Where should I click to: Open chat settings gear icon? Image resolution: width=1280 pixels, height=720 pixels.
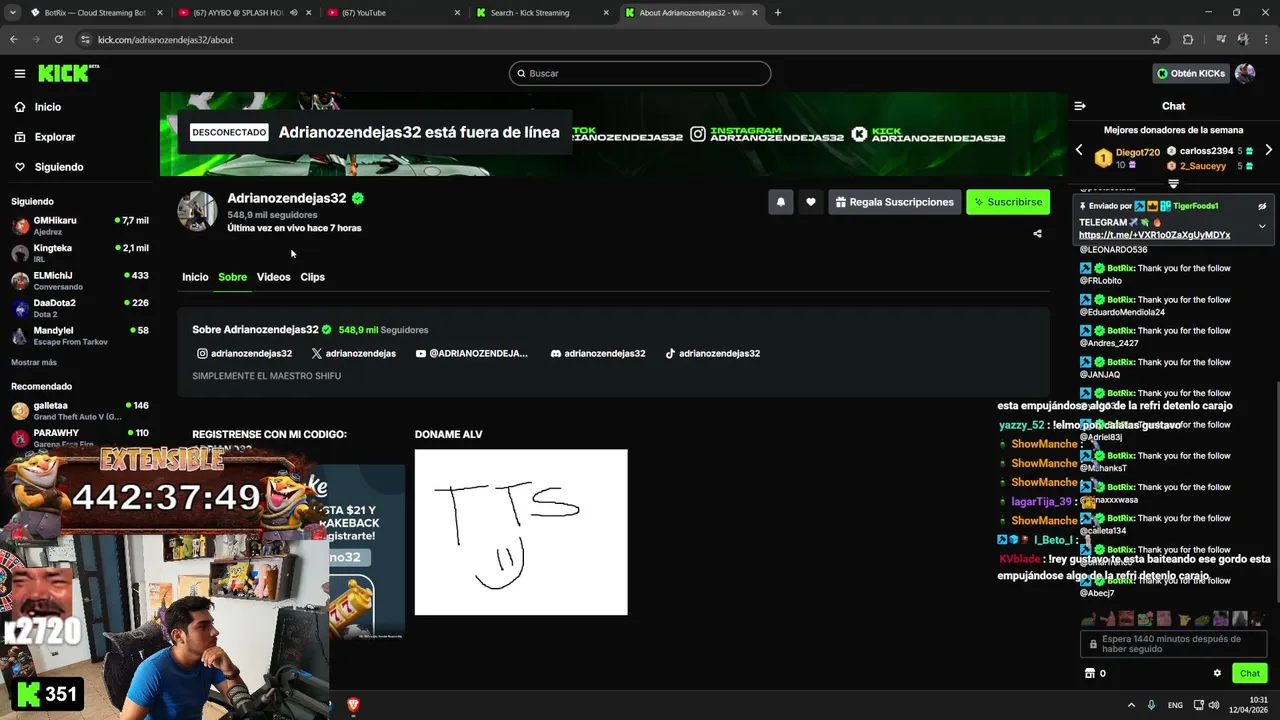[1217, 673]
